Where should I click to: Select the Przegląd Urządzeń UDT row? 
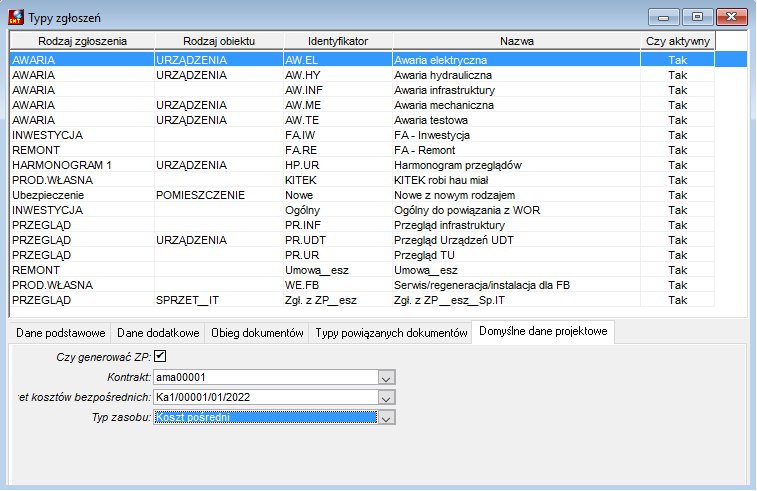pos(362,240)
